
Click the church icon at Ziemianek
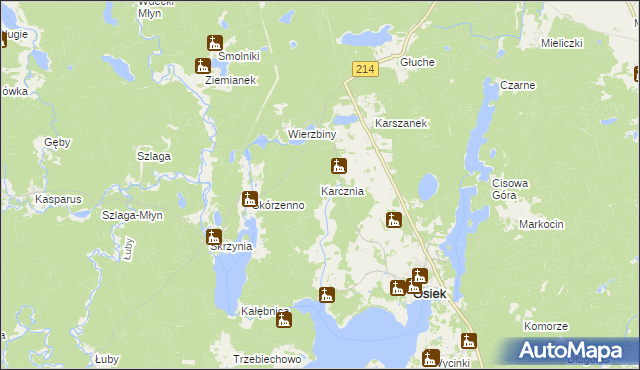click(202, 66)
